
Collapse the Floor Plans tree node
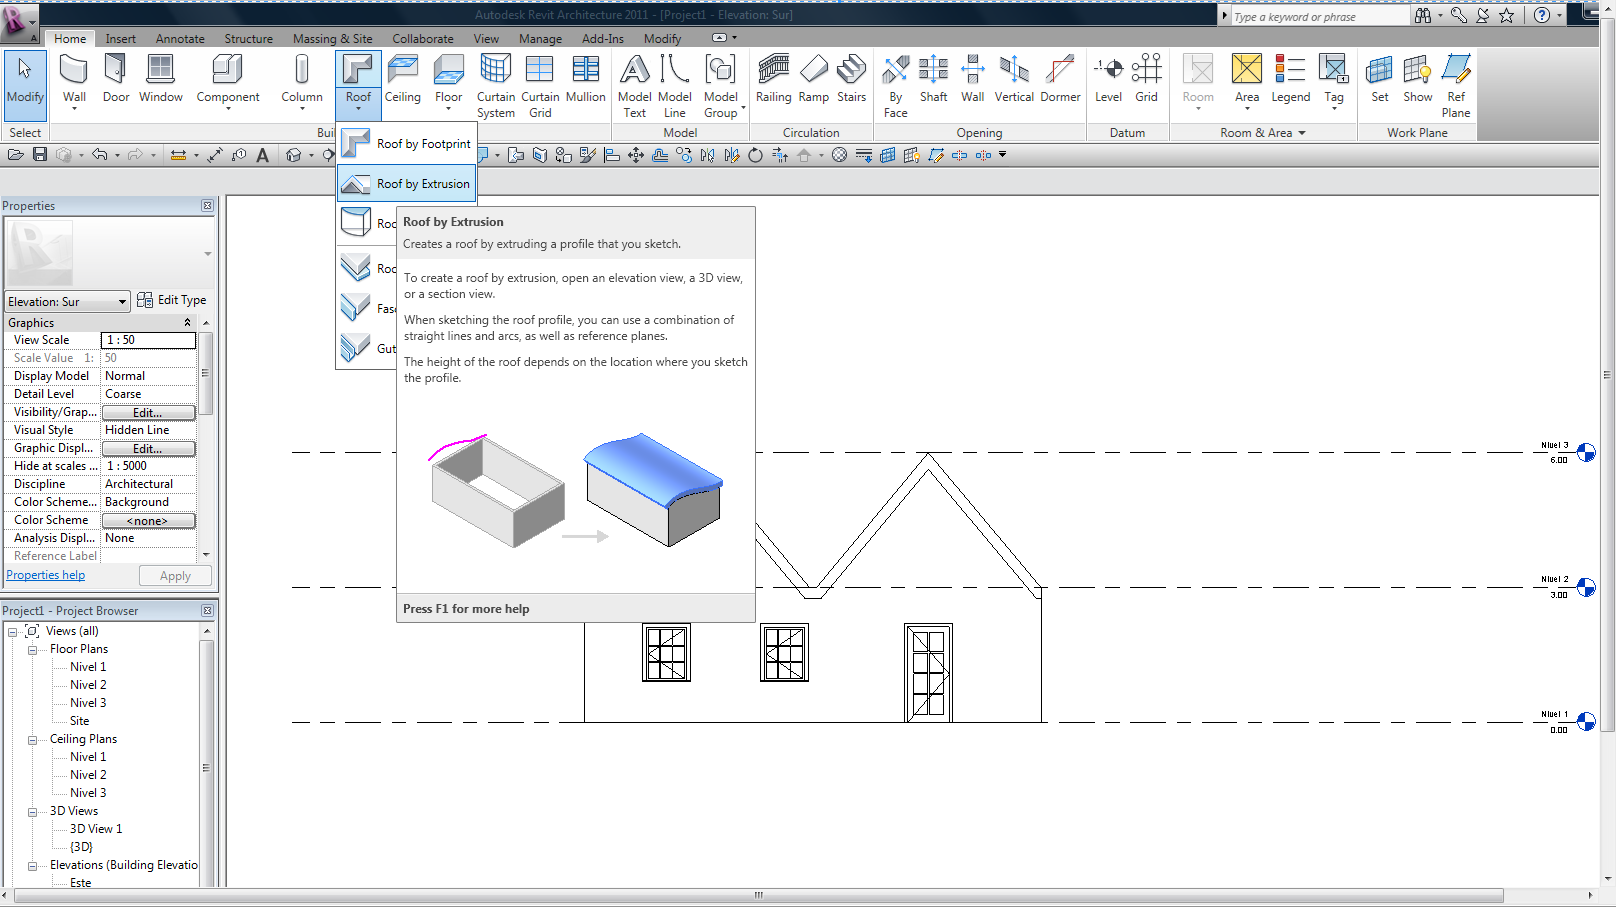point(32,650)
